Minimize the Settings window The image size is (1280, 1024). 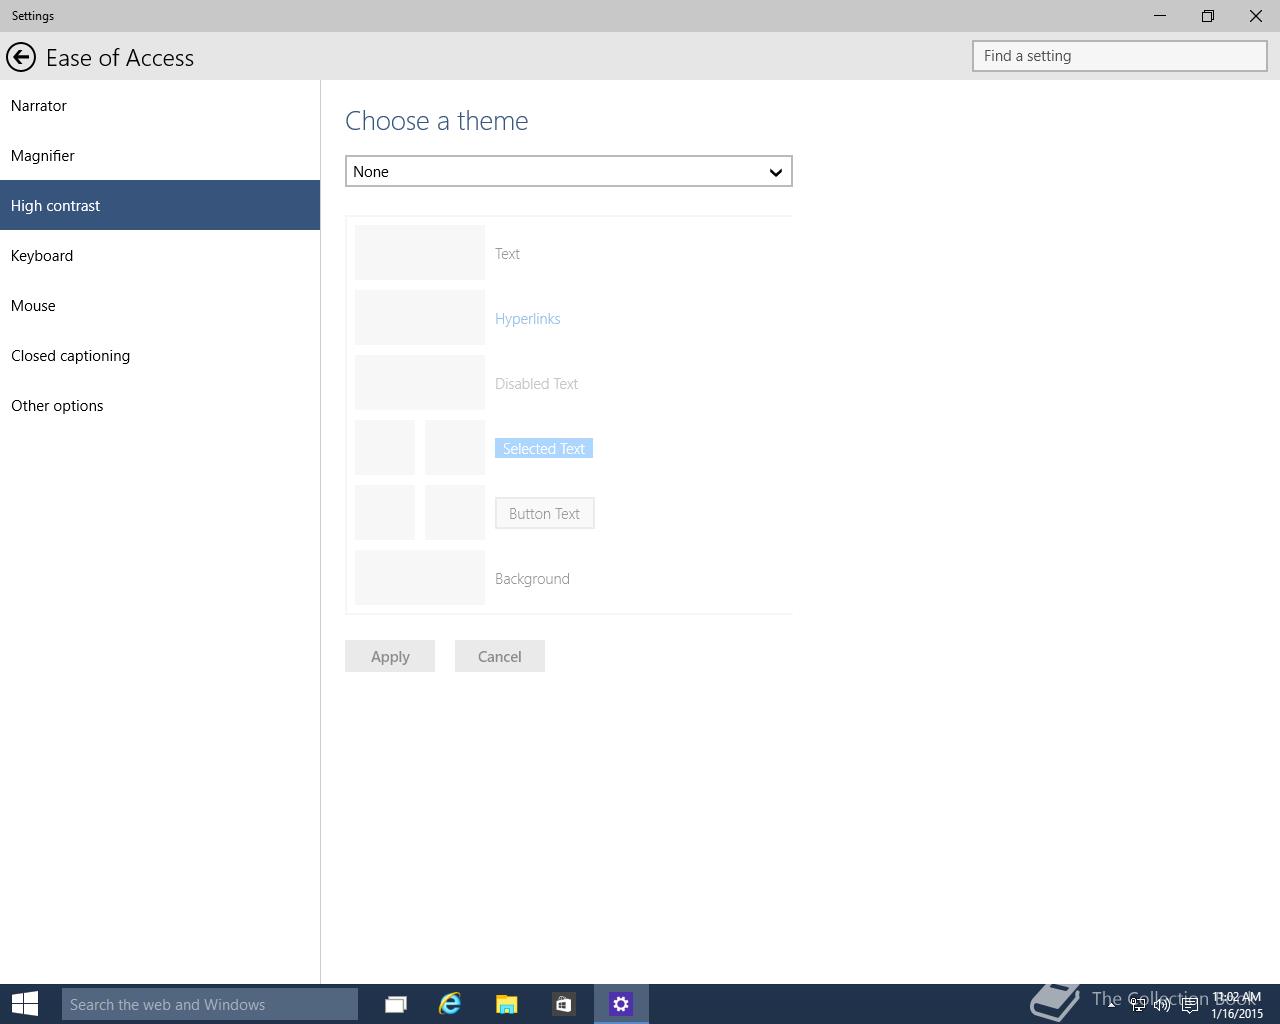click(x=1160, y=16)
